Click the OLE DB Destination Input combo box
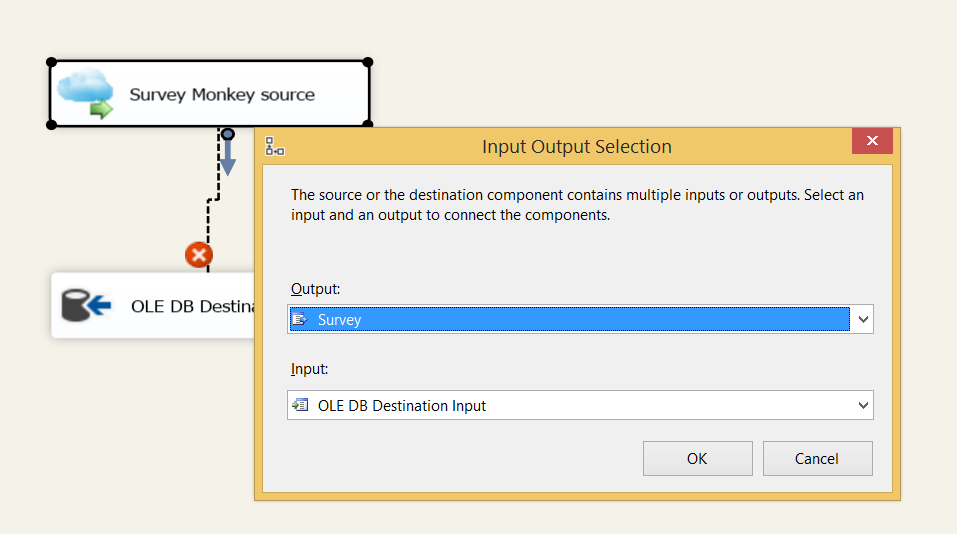Image resolution: width=957 pixels, height=534 pixels. (x=580, y=405)
